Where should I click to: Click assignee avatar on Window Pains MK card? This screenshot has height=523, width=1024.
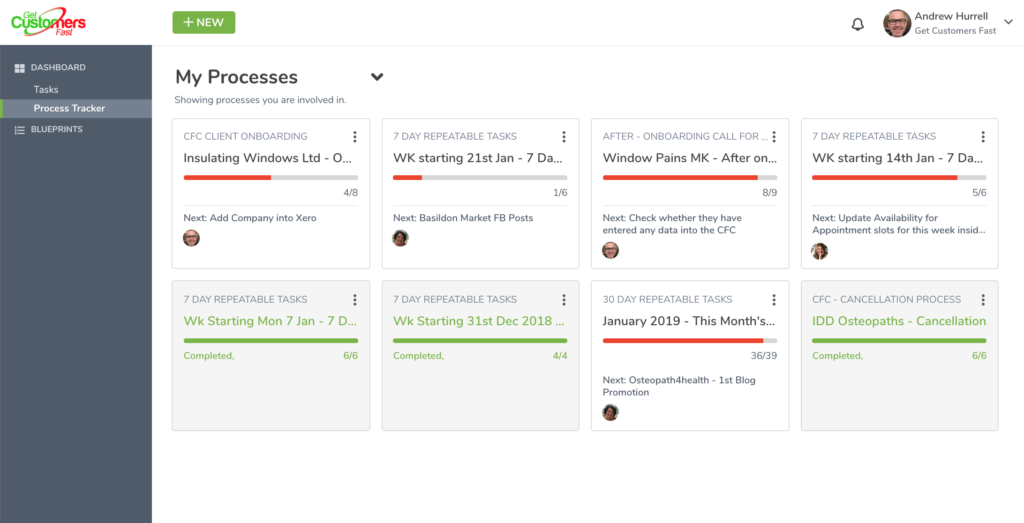coord(610,250)
